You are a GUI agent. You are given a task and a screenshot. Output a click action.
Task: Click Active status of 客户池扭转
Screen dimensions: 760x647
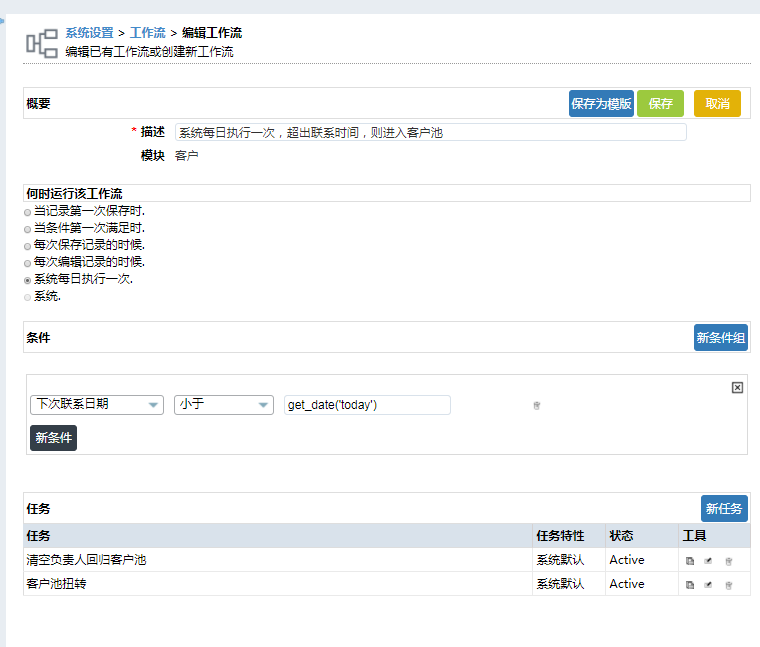(627, 584)
